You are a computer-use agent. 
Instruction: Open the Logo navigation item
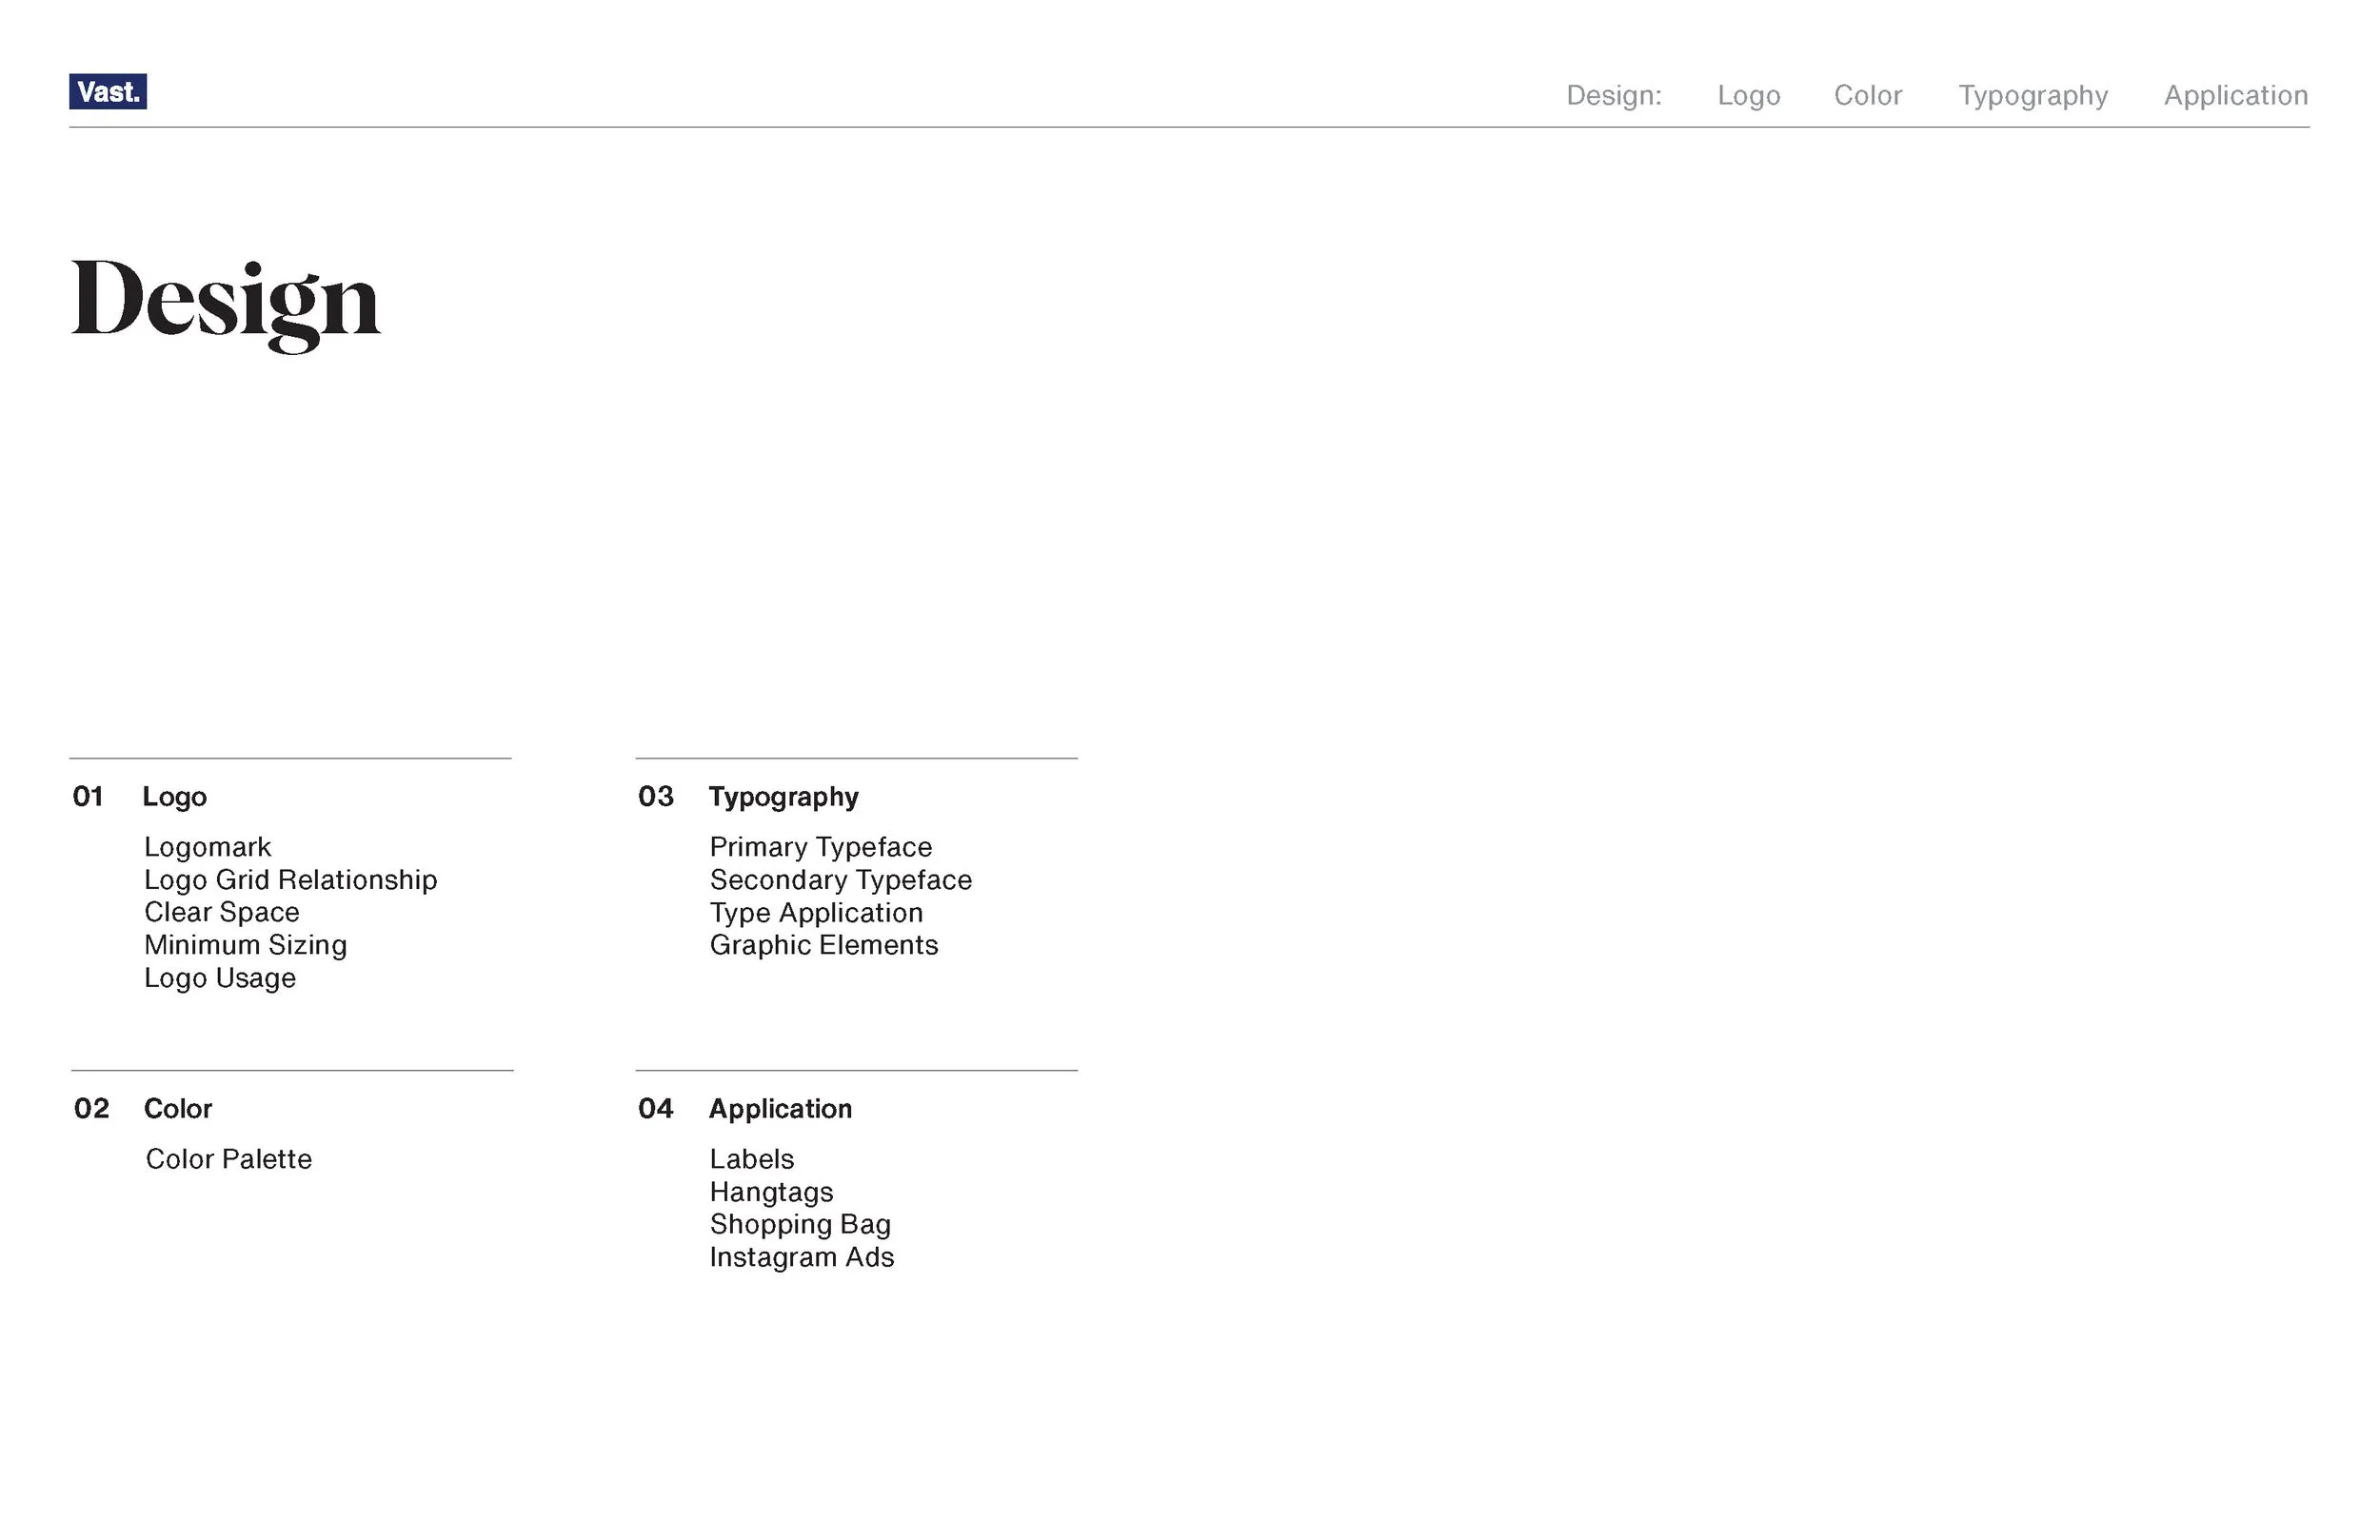click(1749, 95)
